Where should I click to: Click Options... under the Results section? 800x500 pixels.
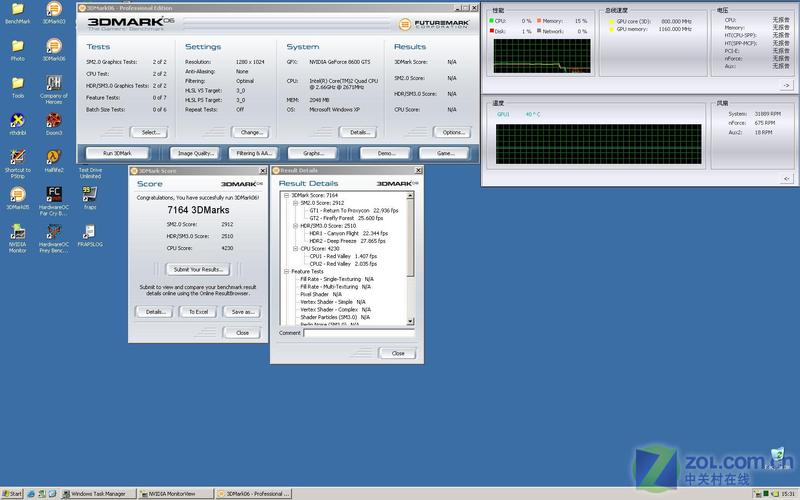click(x=452, y=132)
